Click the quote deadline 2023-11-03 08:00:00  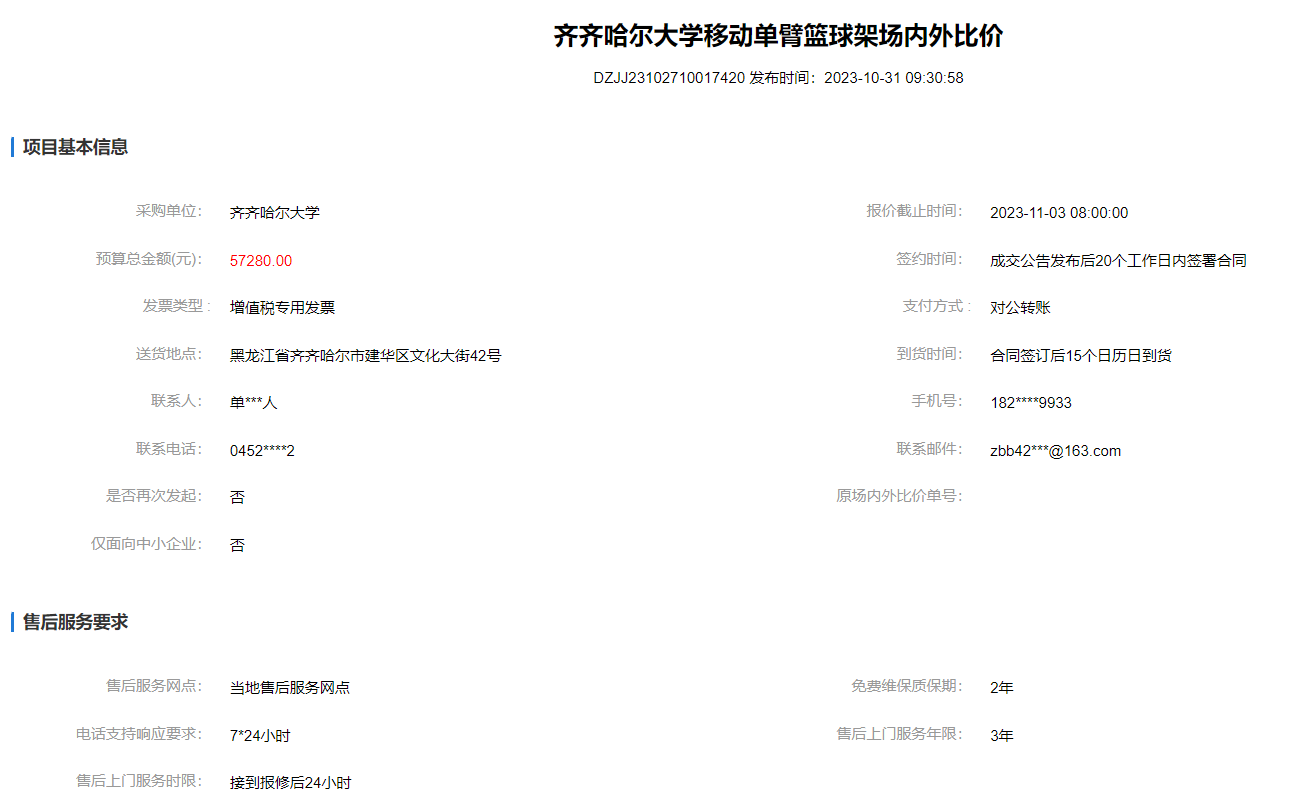1058,213
